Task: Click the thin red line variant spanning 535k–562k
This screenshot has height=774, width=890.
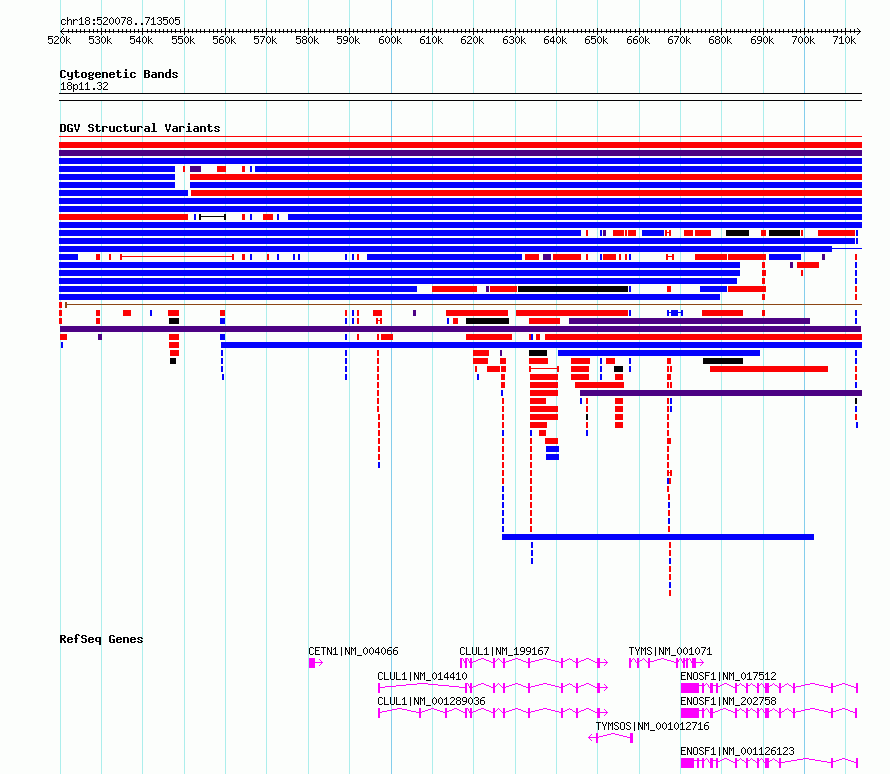Action: pos(177,257)
